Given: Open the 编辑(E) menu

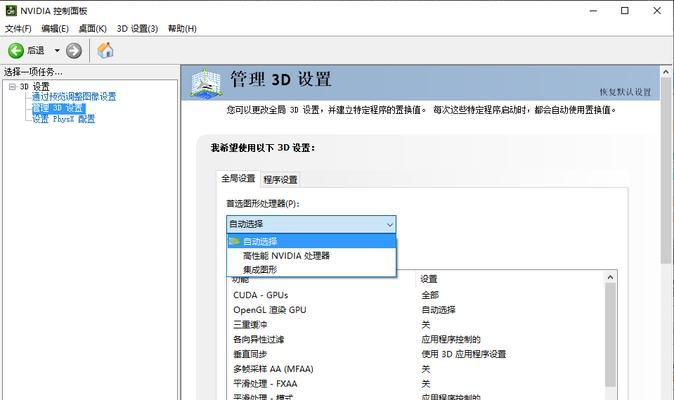Looking at the screenshot, I should coord(55,29).
